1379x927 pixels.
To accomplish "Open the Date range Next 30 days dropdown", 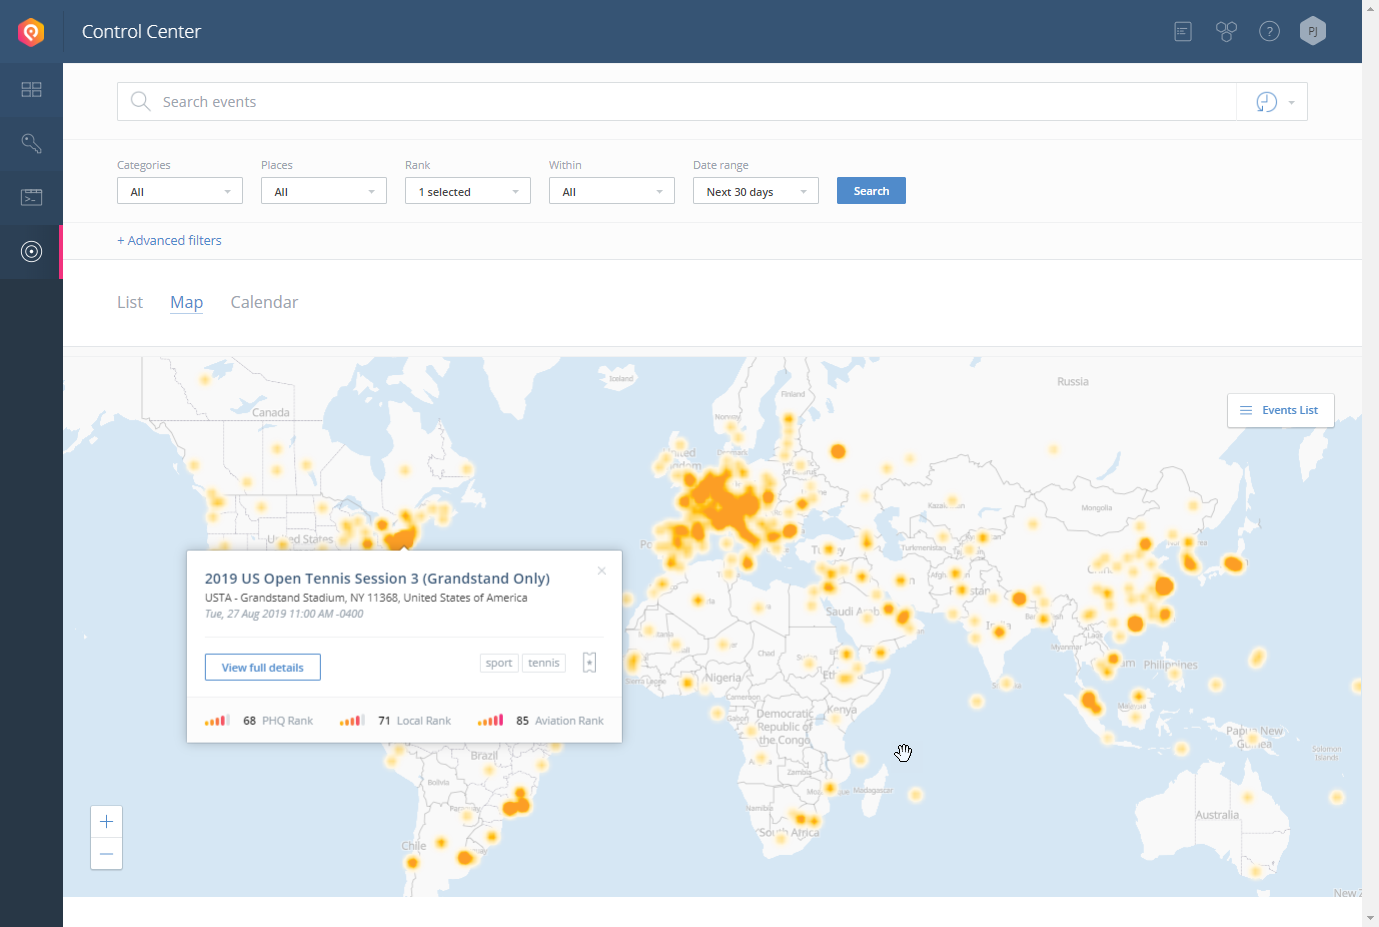I will (756, 191).
